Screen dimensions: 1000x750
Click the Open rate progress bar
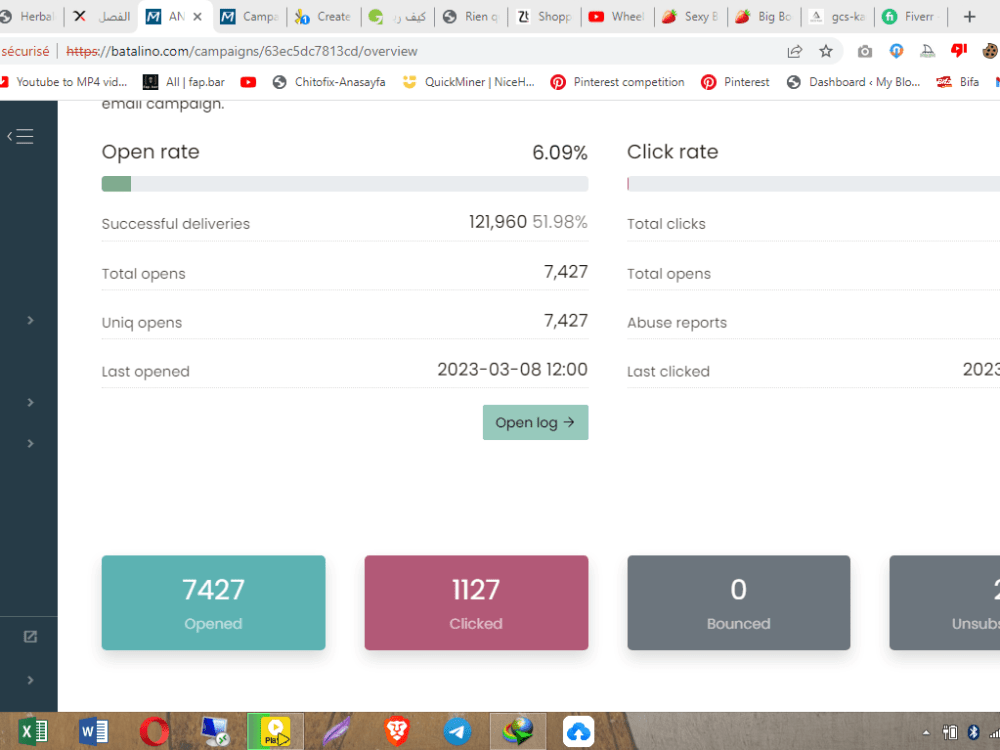point(344,183)
